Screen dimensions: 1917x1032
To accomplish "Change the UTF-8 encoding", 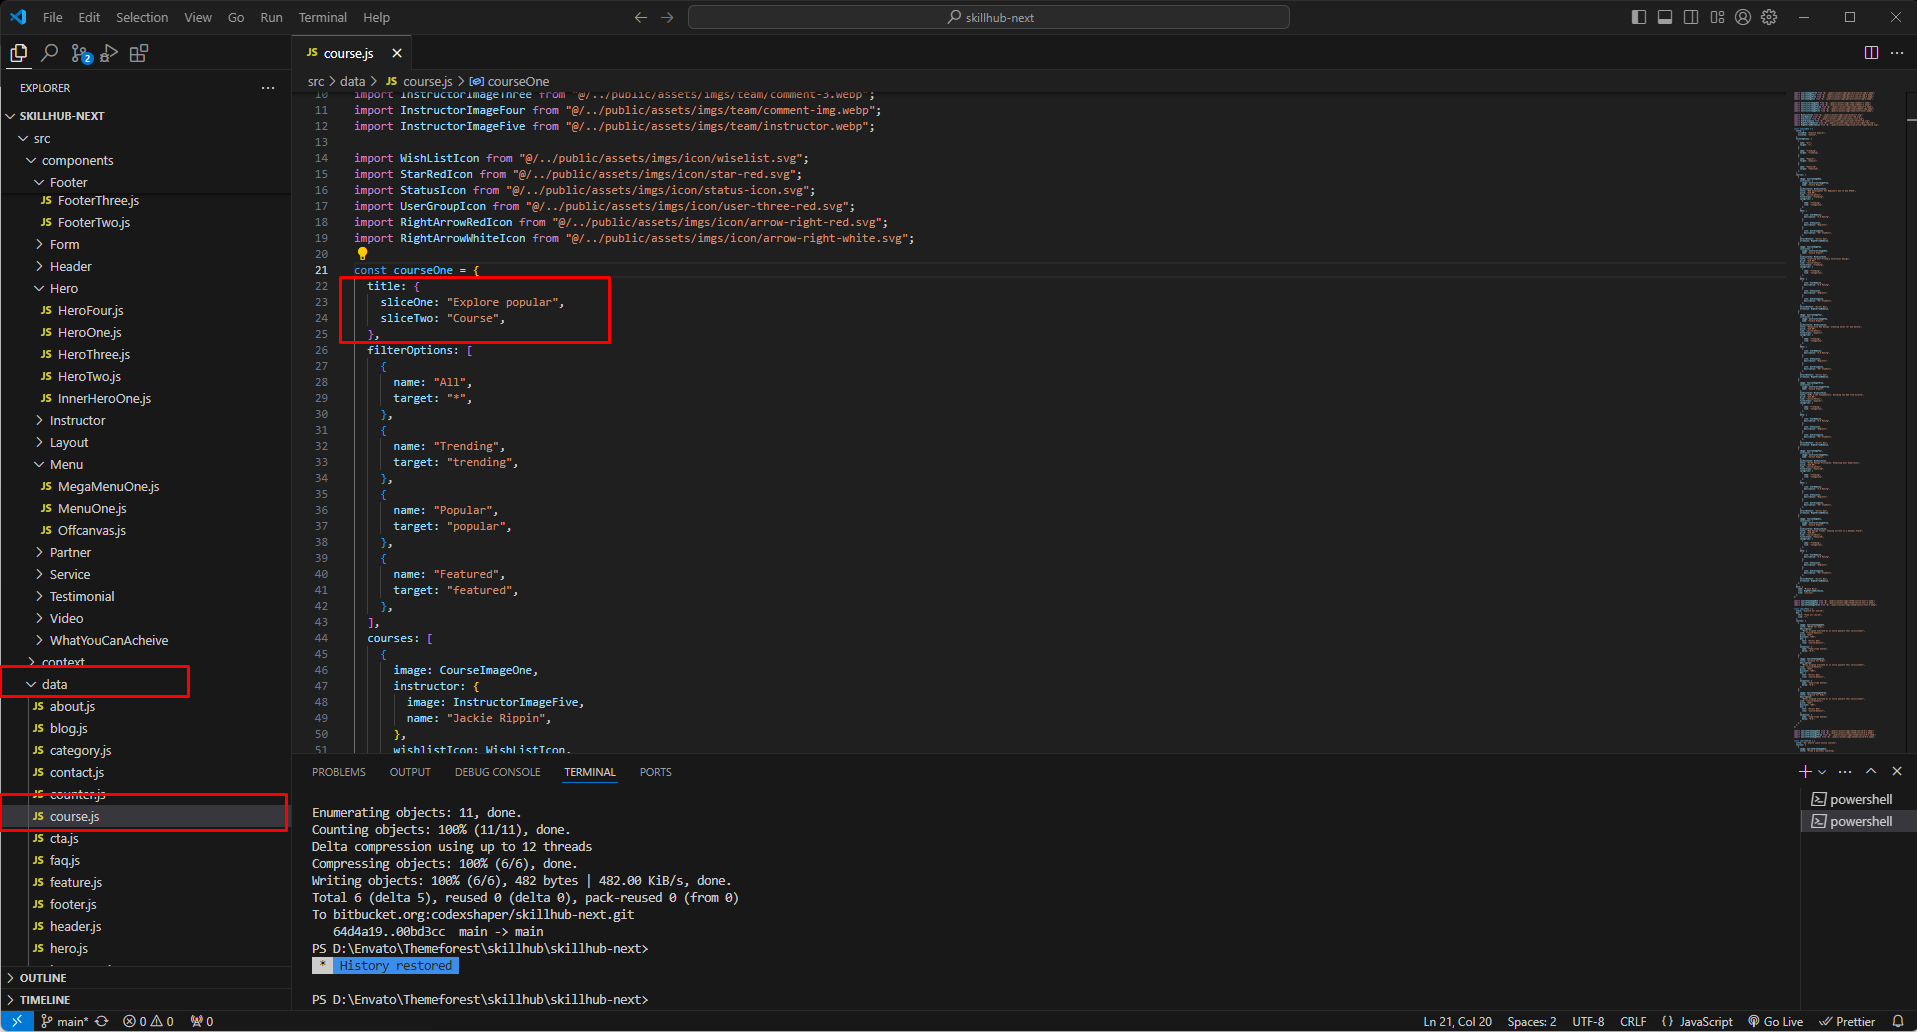I will [x=1588, y=1021].
